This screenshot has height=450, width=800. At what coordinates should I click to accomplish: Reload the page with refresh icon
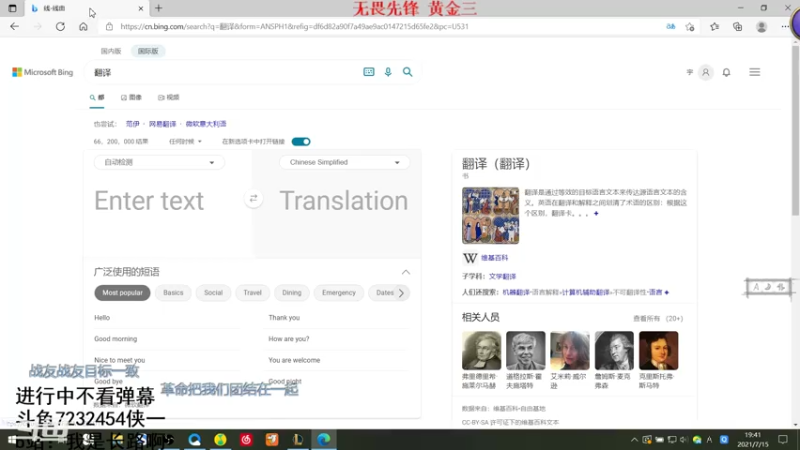point(60,27)
